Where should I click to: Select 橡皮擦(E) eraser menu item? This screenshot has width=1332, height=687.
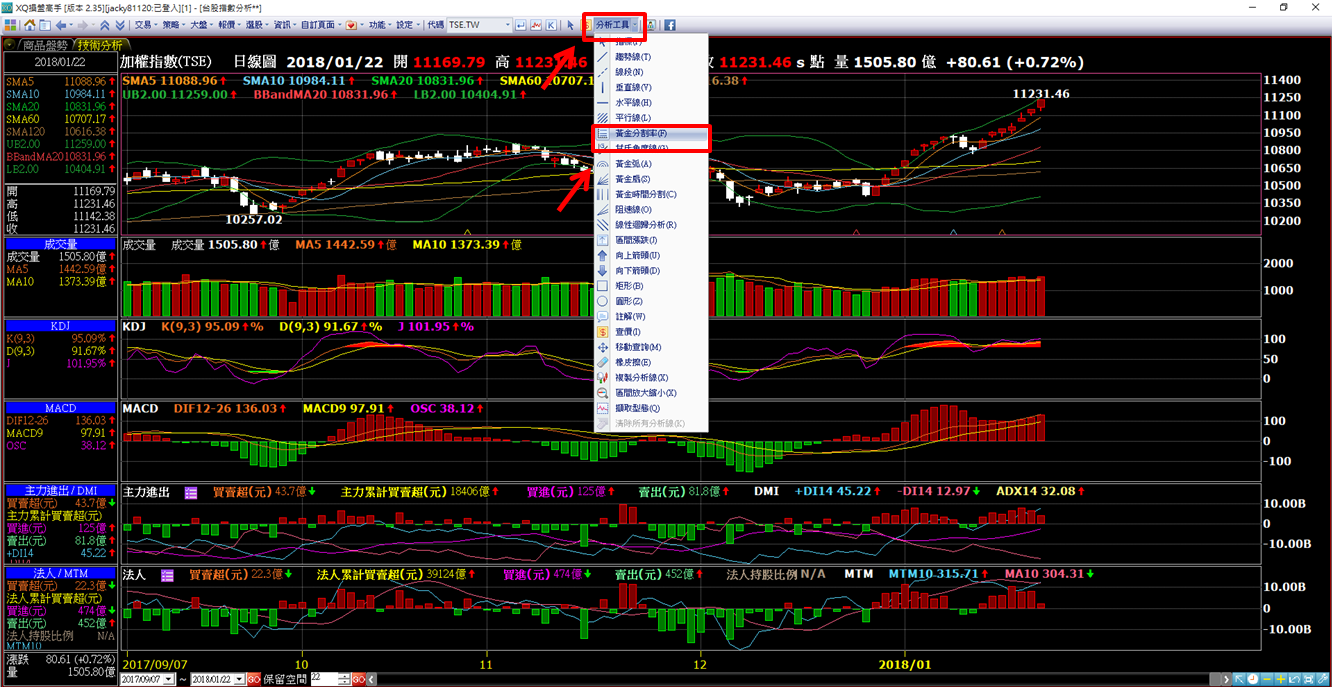coord(632,362)
